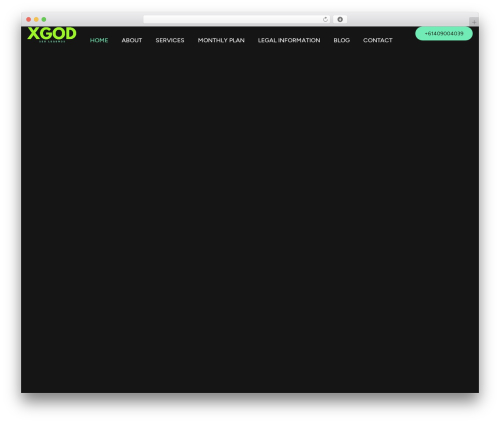Image resolution: width=500 pixels, height=423 pixels.
Task: Open the Home menu item
Action: pyautogui.click(x=99, y=40)
